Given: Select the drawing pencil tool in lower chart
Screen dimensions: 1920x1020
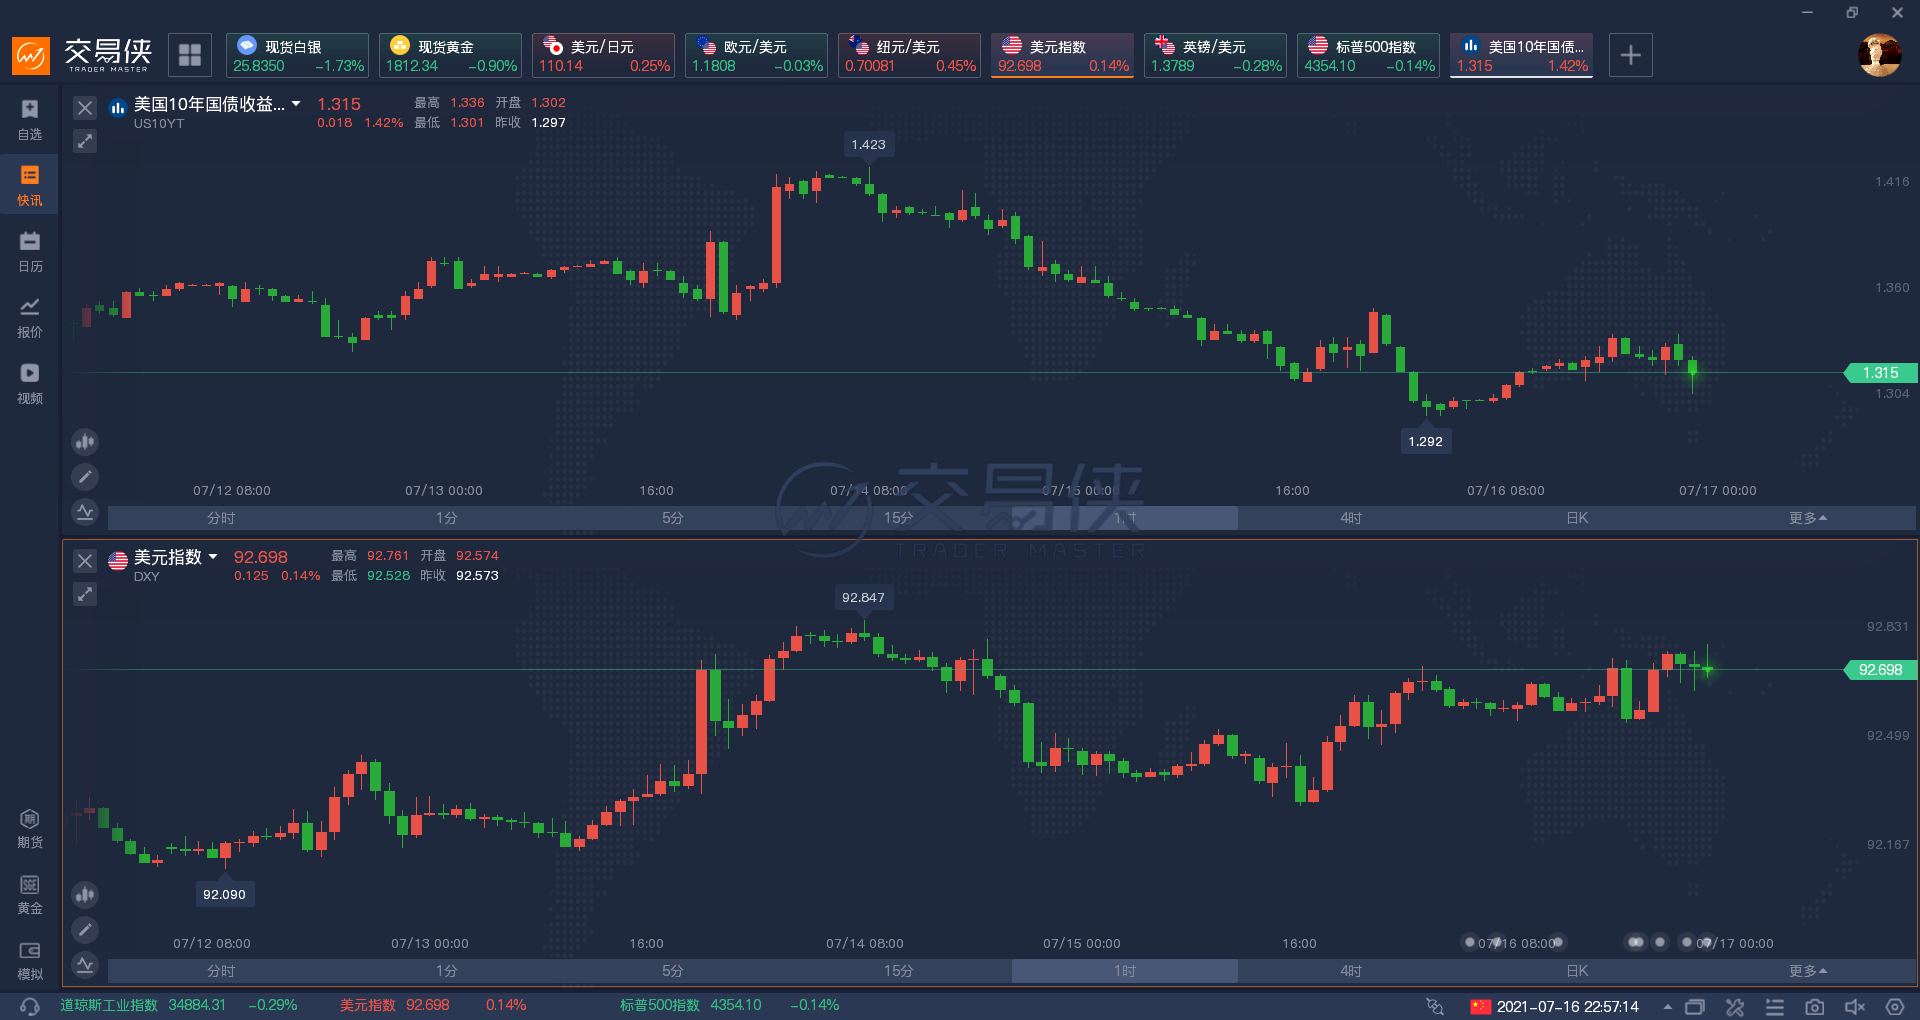Looking at the screenshot, I should click(x=85, y=930).
